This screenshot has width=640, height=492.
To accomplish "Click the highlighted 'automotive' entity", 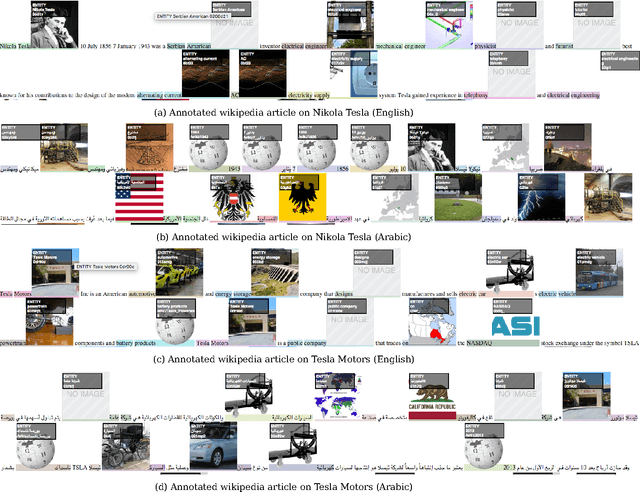I will pyautogui.click(x=142, y=294).
